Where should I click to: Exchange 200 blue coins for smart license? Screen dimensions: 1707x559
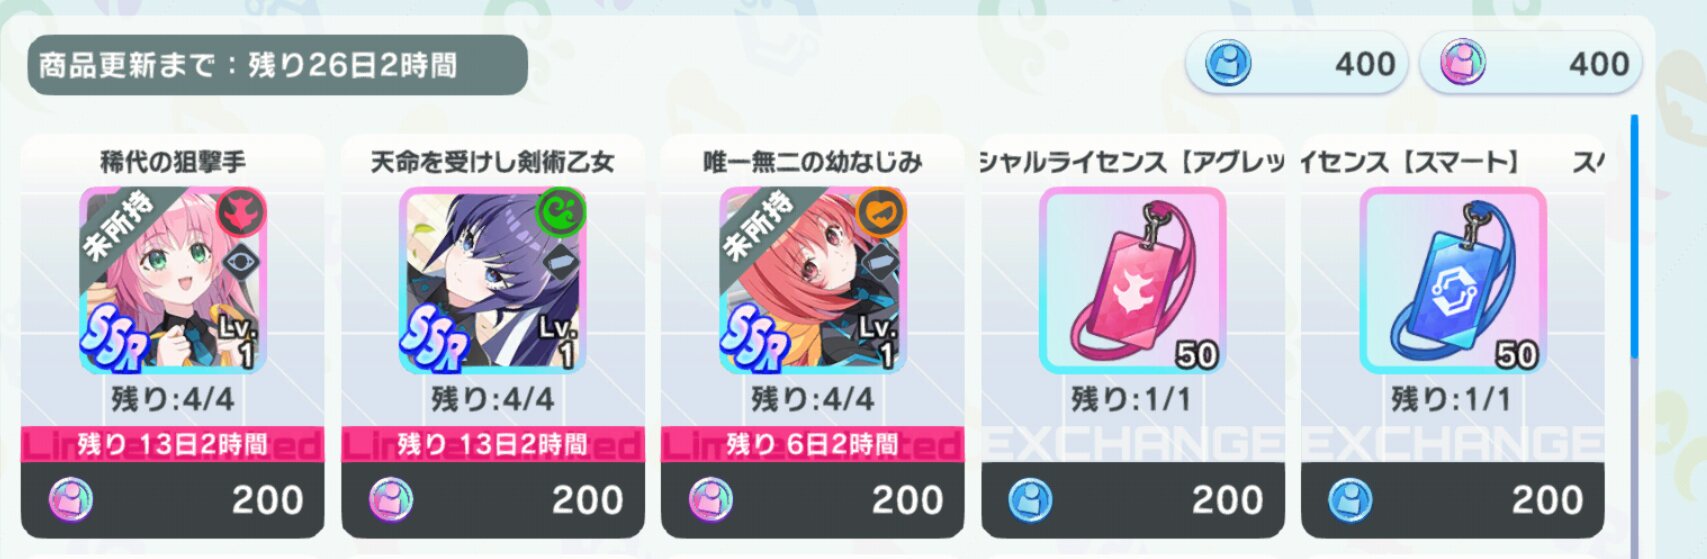(x=1453, y=499)
